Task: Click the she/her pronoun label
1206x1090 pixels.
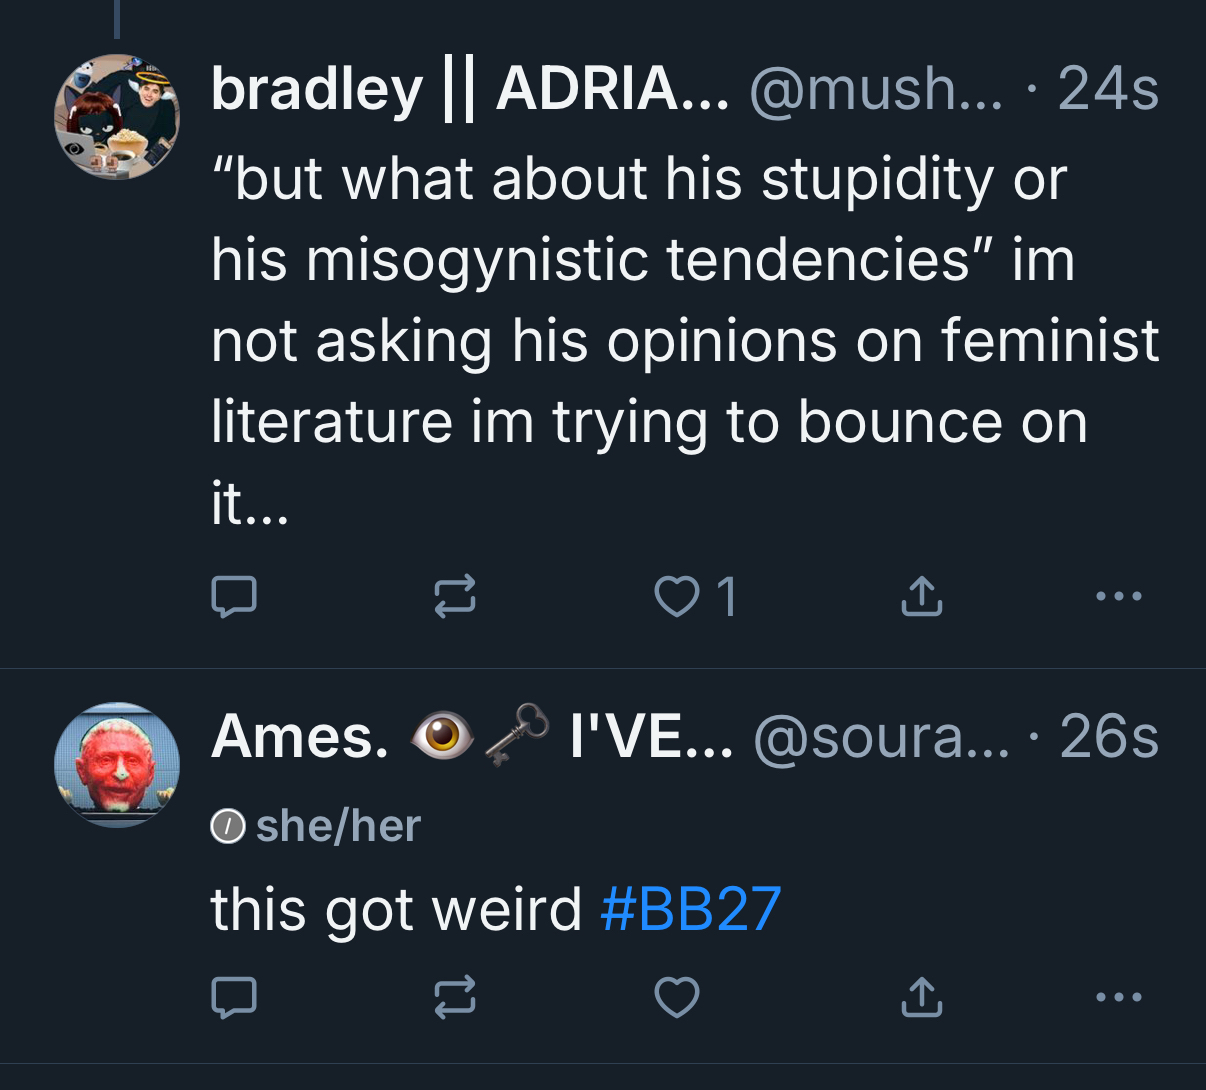Action: [338, 826]
